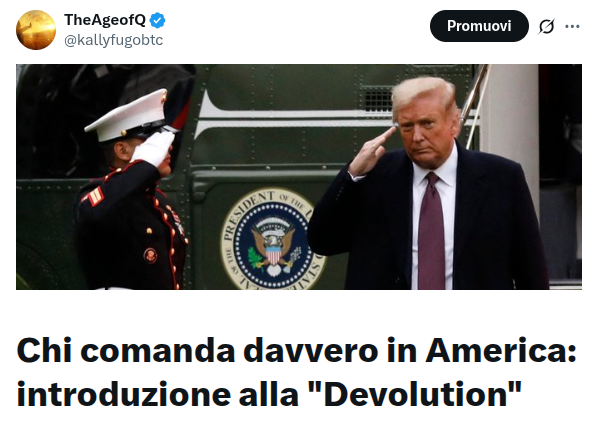Open TheAgeofQ golden profile avatar
The width and height of the screenshot is (596, 424).
coord(36,30)
